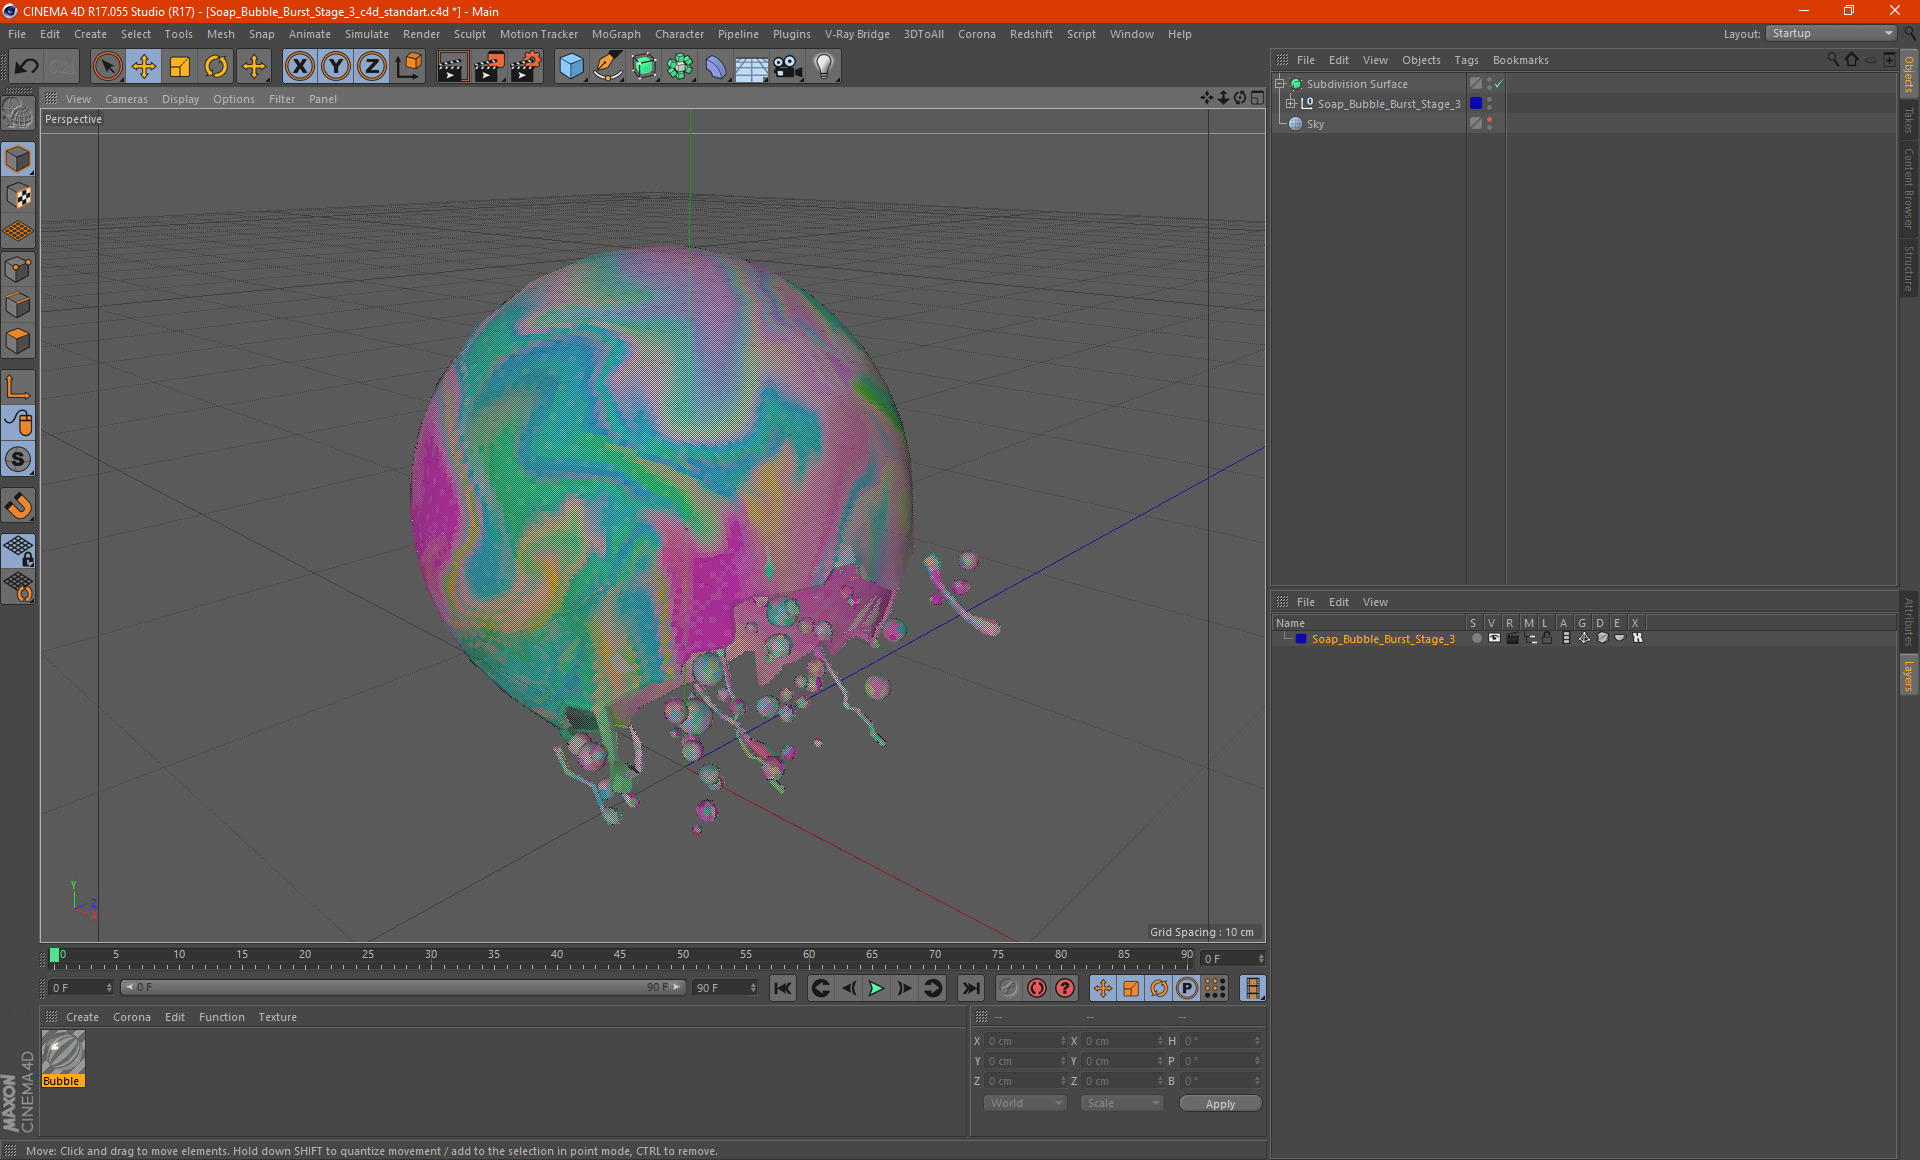
Task: Open the World coordinate dropdown
Action: (x=1025, y=1103)
